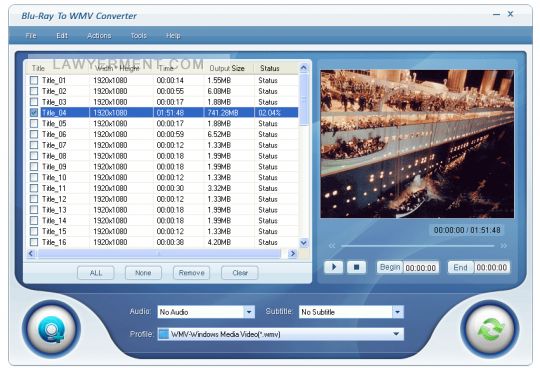Close the Blu-Ray To WMV Converter window
The width and height of the screenshot is (540, 368).
pyautogui.click(x=510, y=14)
